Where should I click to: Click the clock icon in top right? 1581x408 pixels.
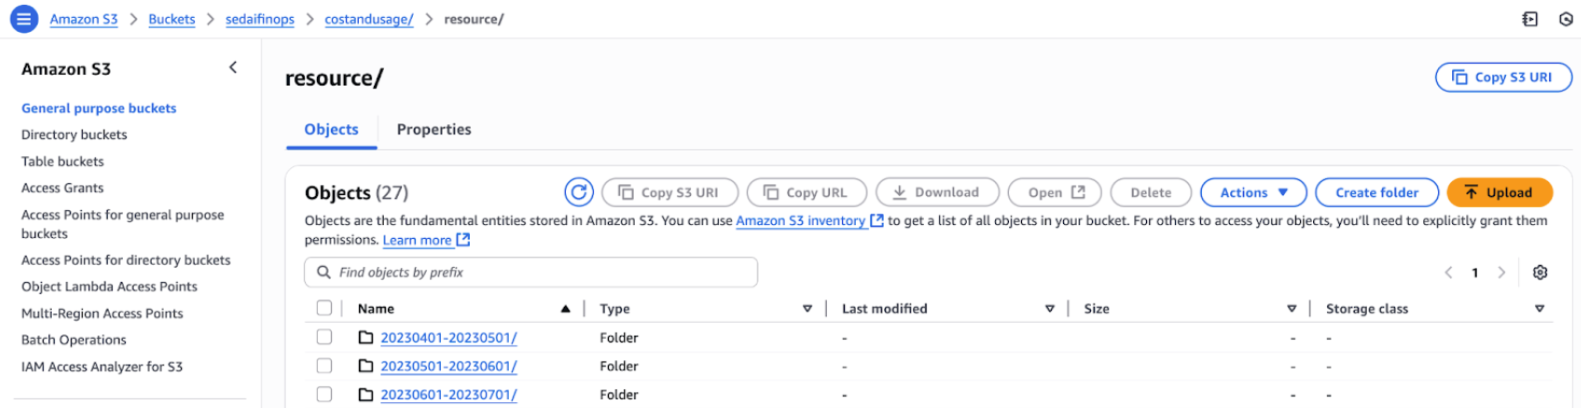[x=1565, y=19]
